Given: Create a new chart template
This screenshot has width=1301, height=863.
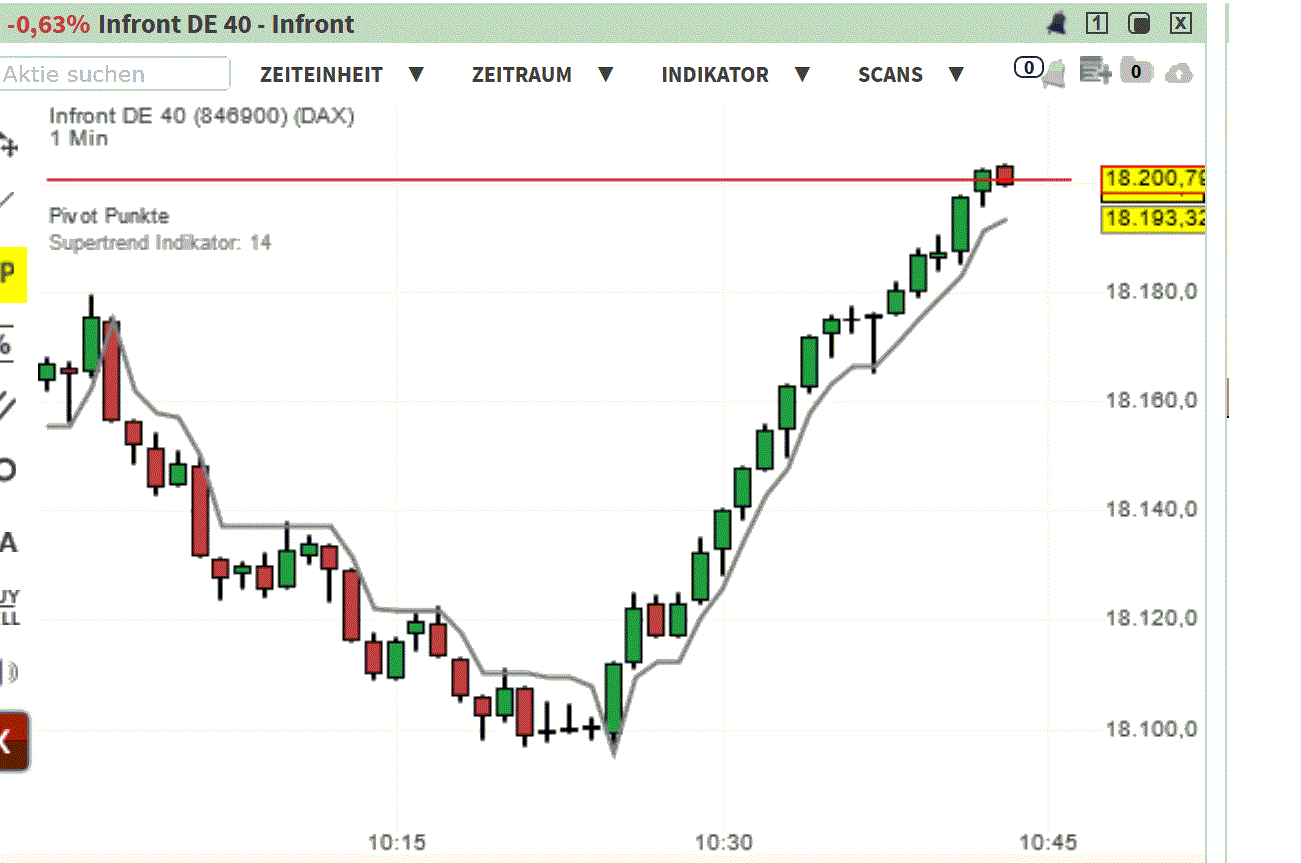Looking at the screenshot, I should (1094, 73).
